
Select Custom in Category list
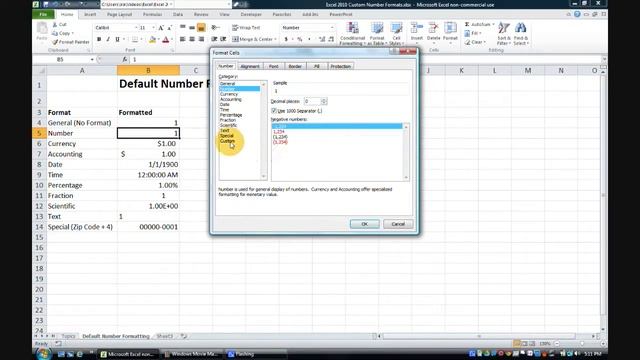227,141
